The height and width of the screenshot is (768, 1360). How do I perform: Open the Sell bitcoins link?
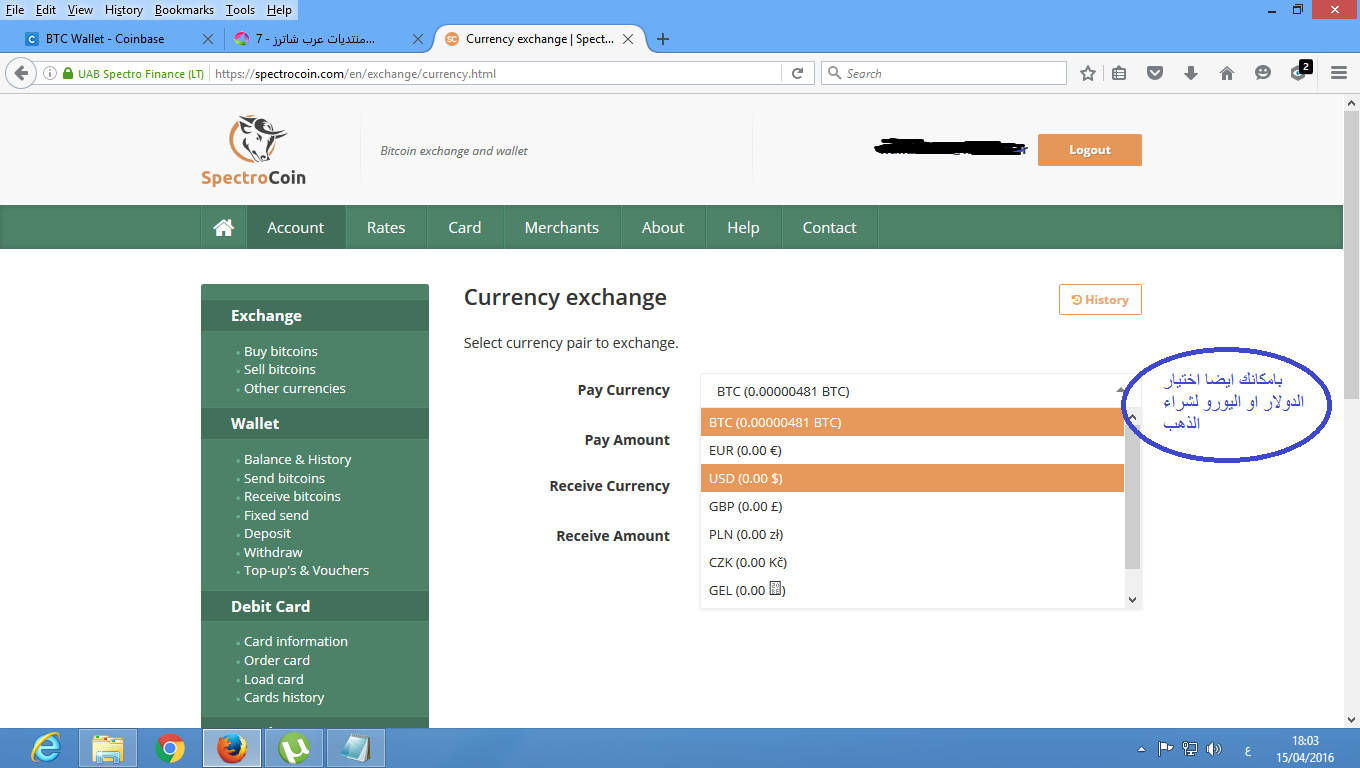pyautogui.click(x=280, y=369)
